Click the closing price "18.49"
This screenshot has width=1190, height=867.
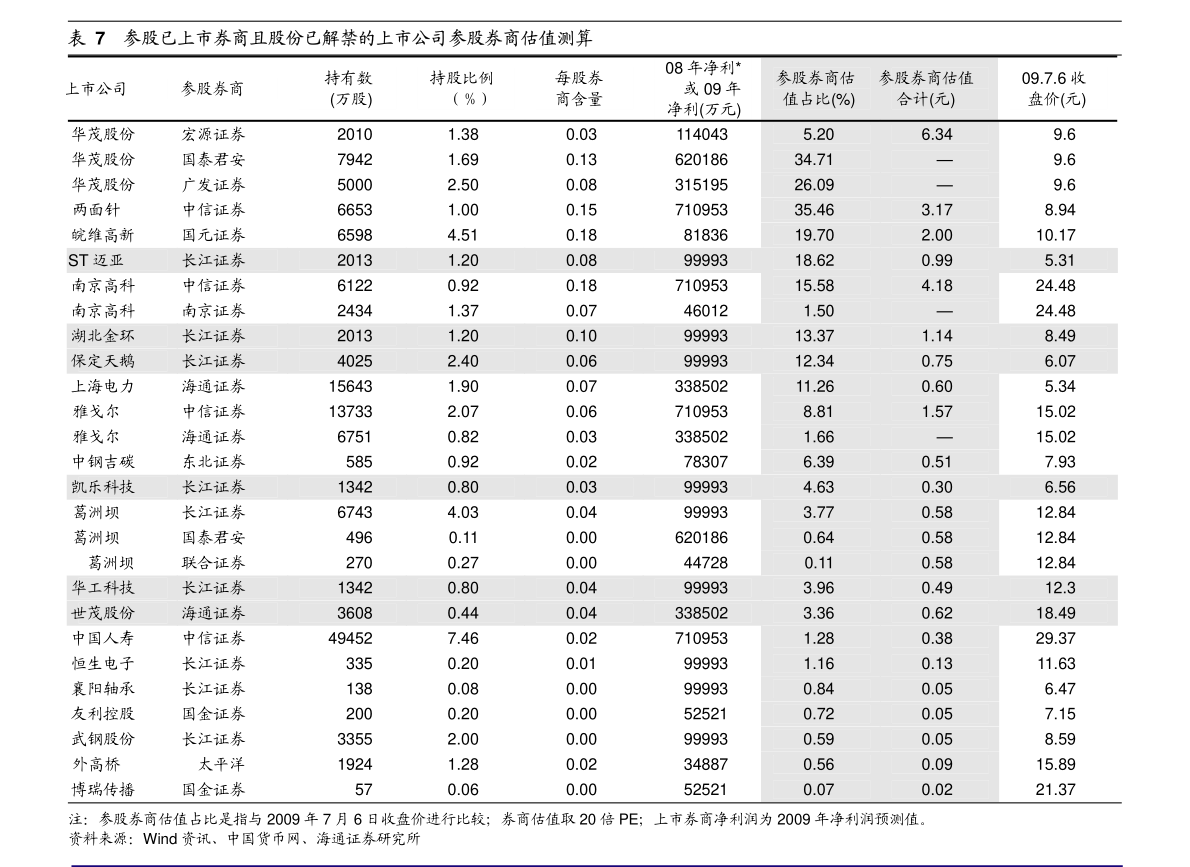[1056, 613]
